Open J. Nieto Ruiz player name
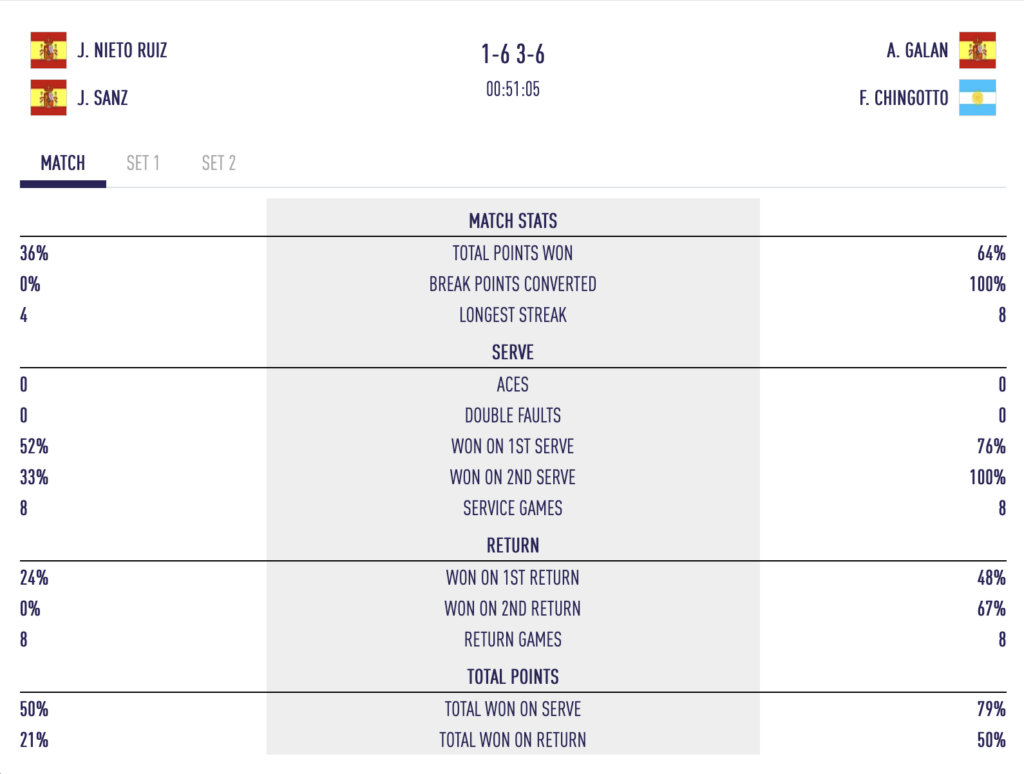Viewport: 1024px width, 774px height. coord(122,50)
